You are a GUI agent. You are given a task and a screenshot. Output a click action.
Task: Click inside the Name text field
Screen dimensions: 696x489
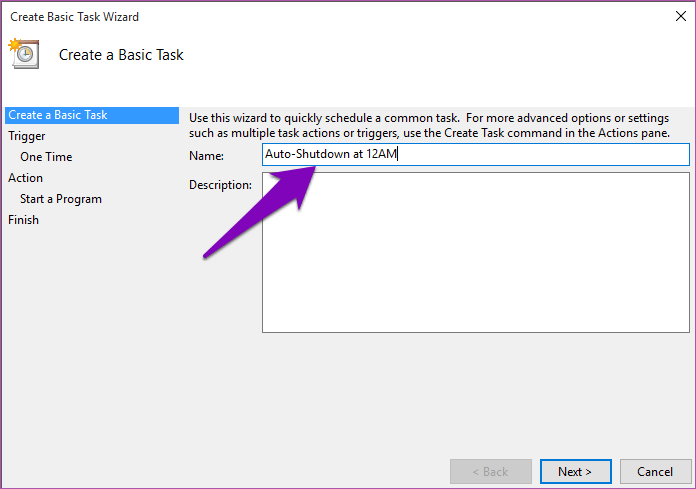[x=475, y=154]
